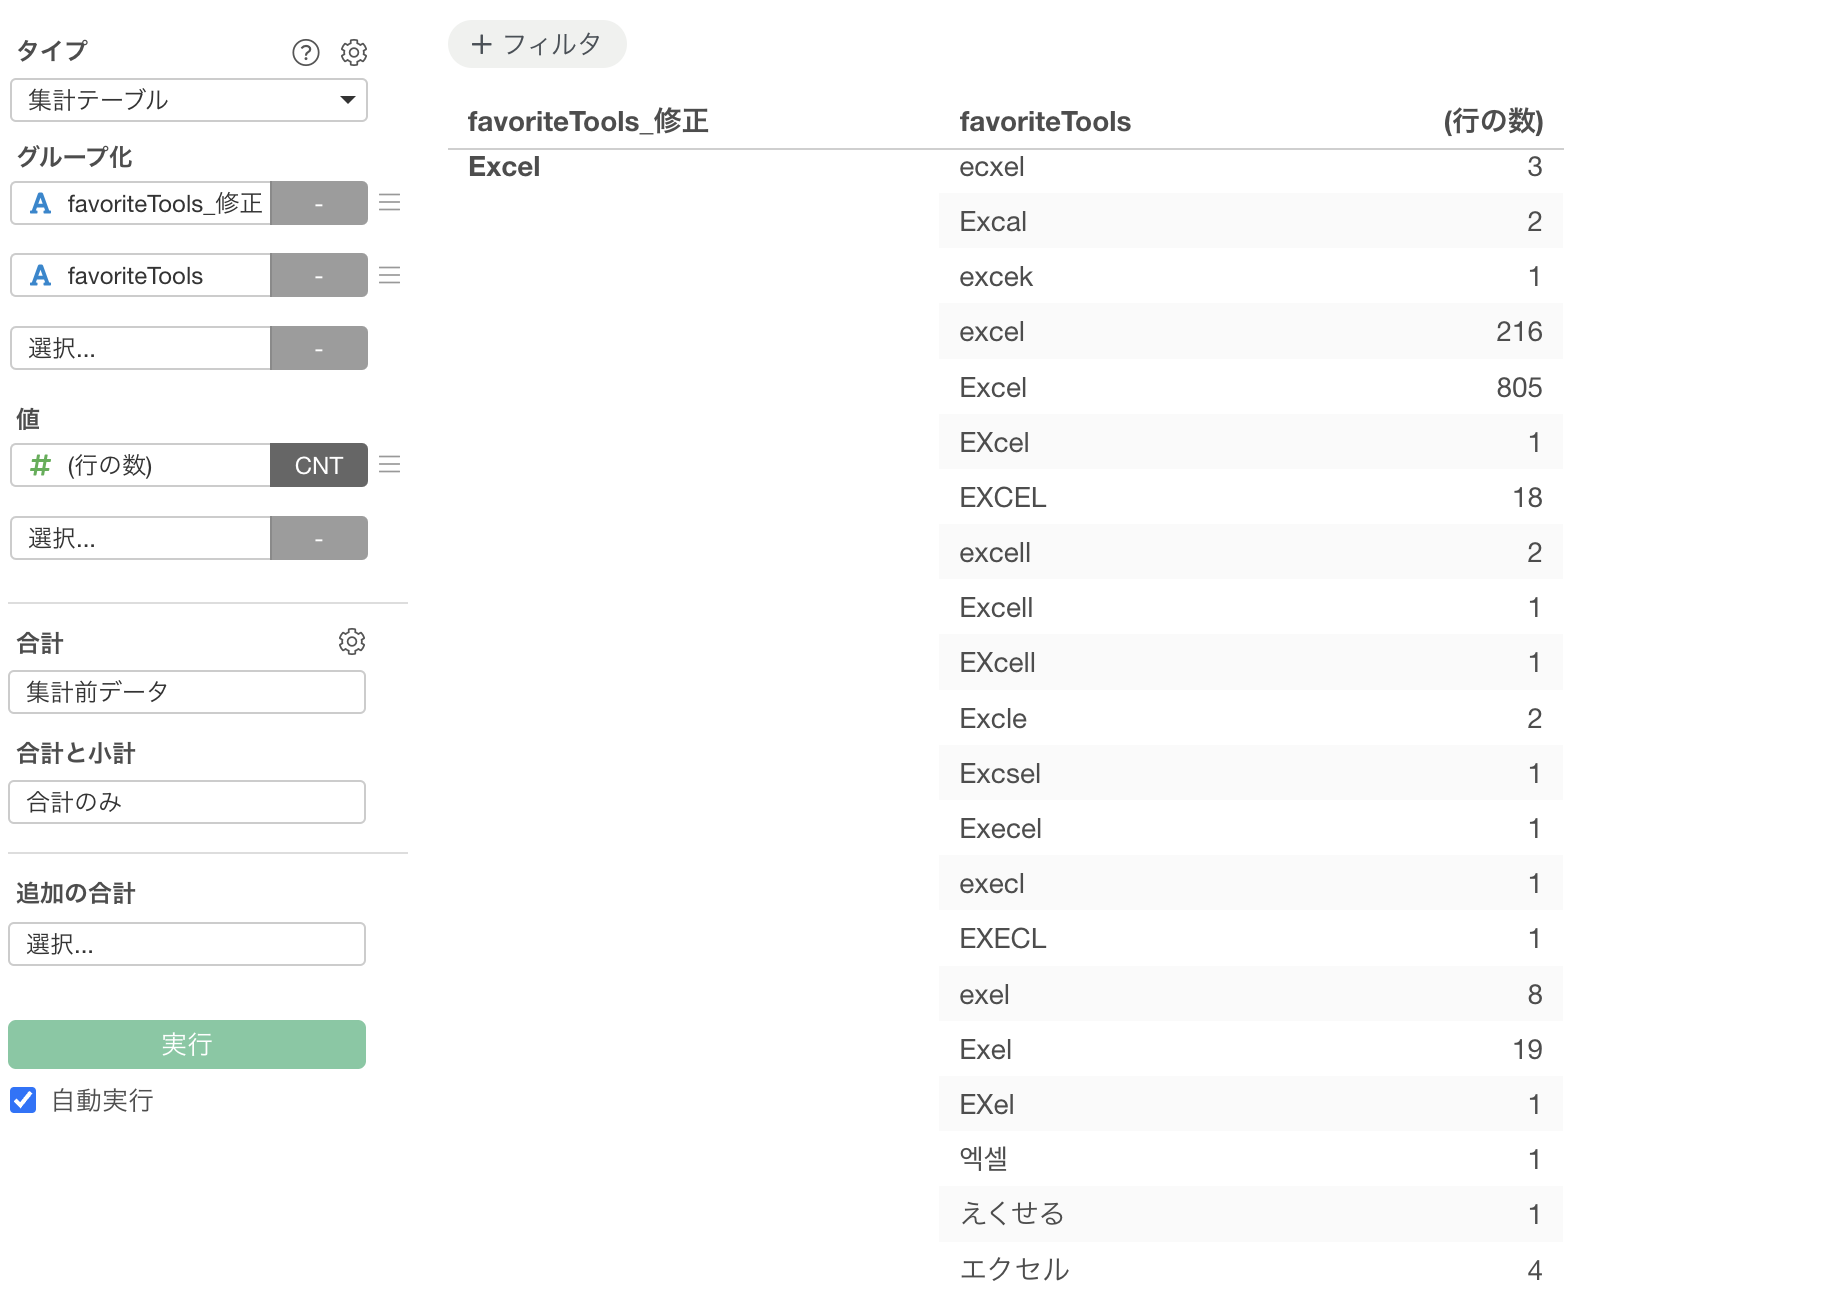Click the favoriteTools_修正 row menu handle
This screenshot has width=1824, height=1292.
tap(390, 203)
